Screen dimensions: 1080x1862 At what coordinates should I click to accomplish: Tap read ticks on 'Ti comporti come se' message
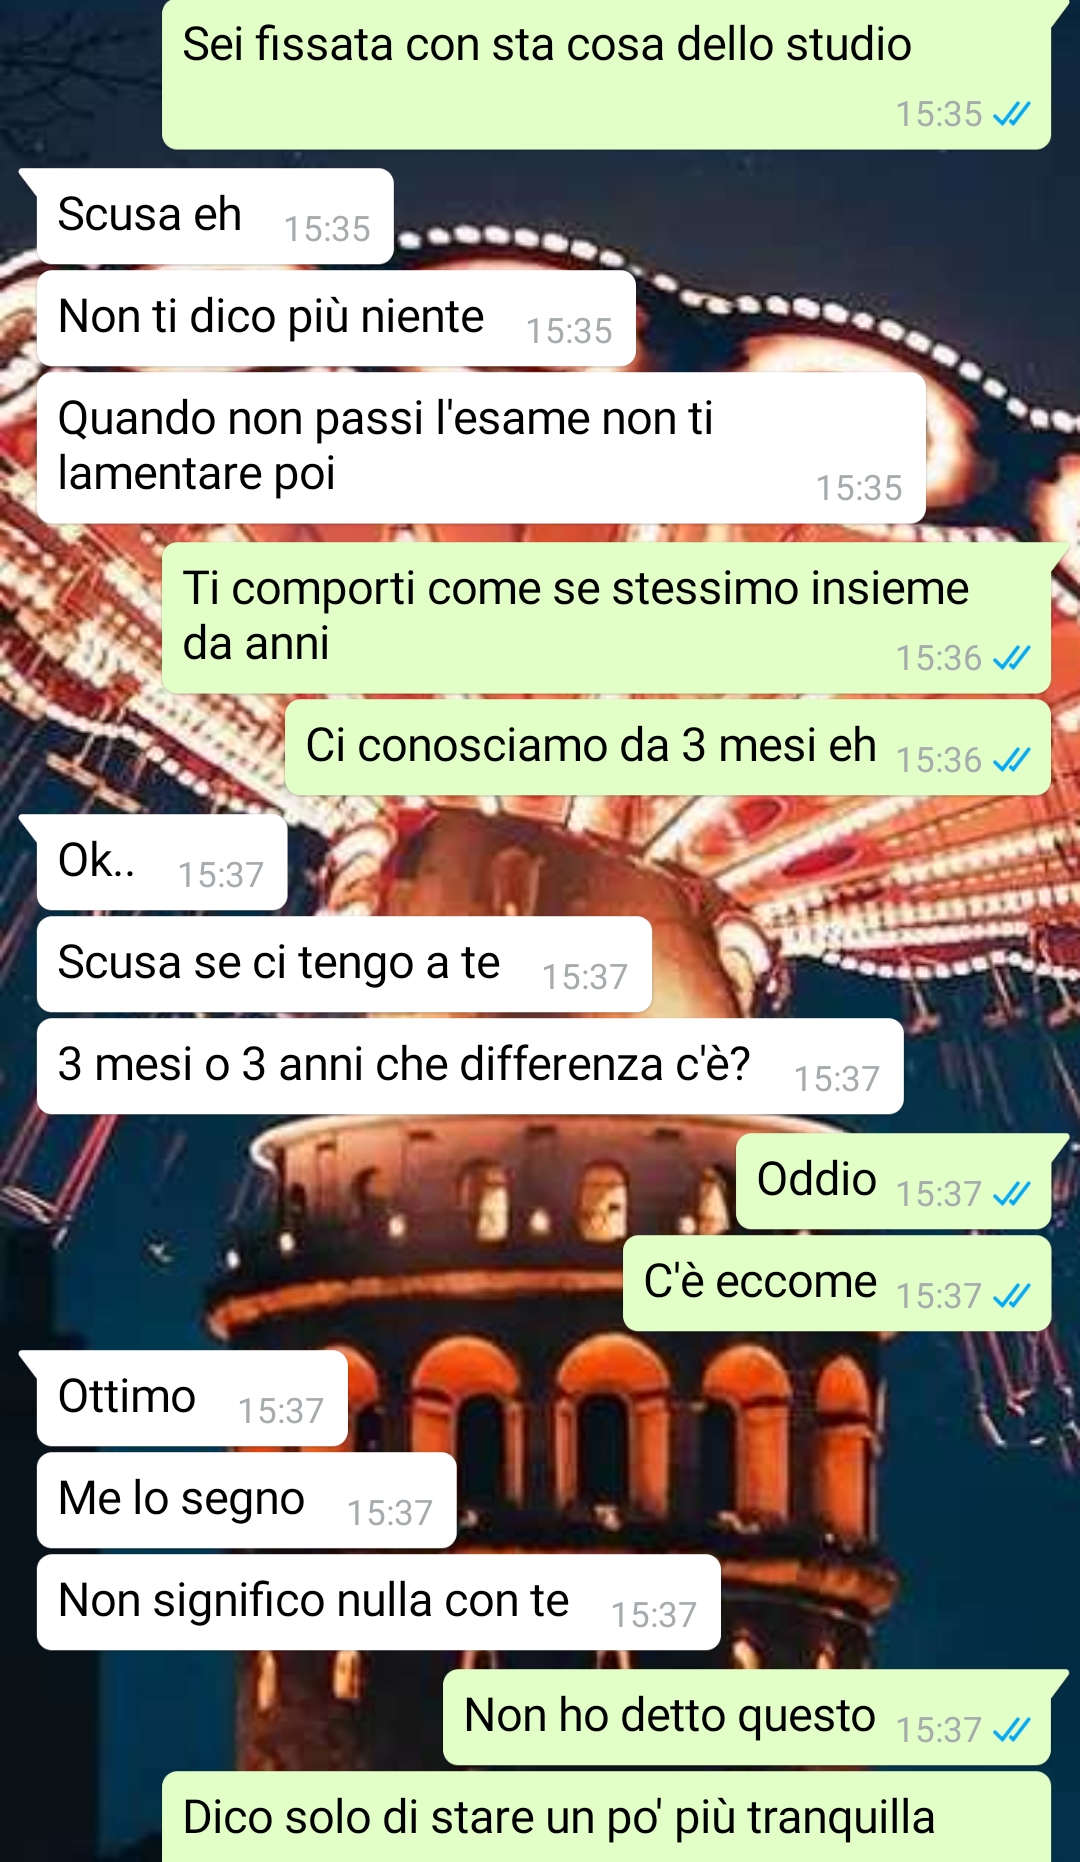click(1011, 658)
